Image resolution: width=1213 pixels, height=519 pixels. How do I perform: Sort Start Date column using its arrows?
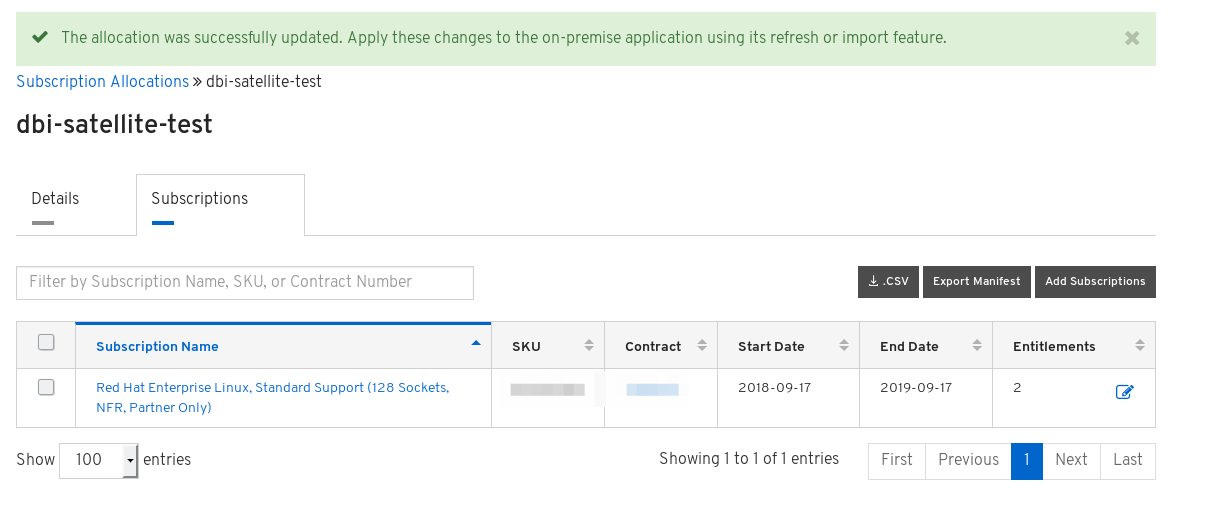click(844, 346)
